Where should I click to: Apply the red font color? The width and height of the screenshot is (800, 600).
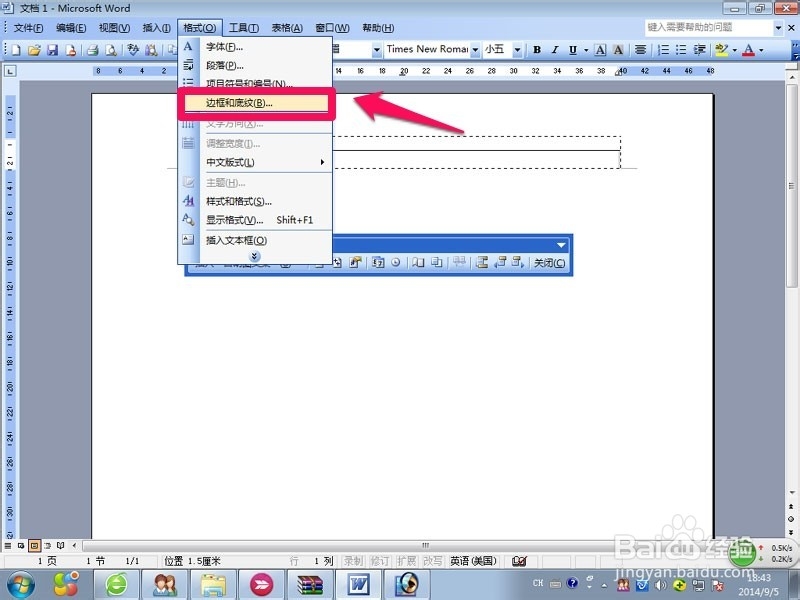(748, 49)
